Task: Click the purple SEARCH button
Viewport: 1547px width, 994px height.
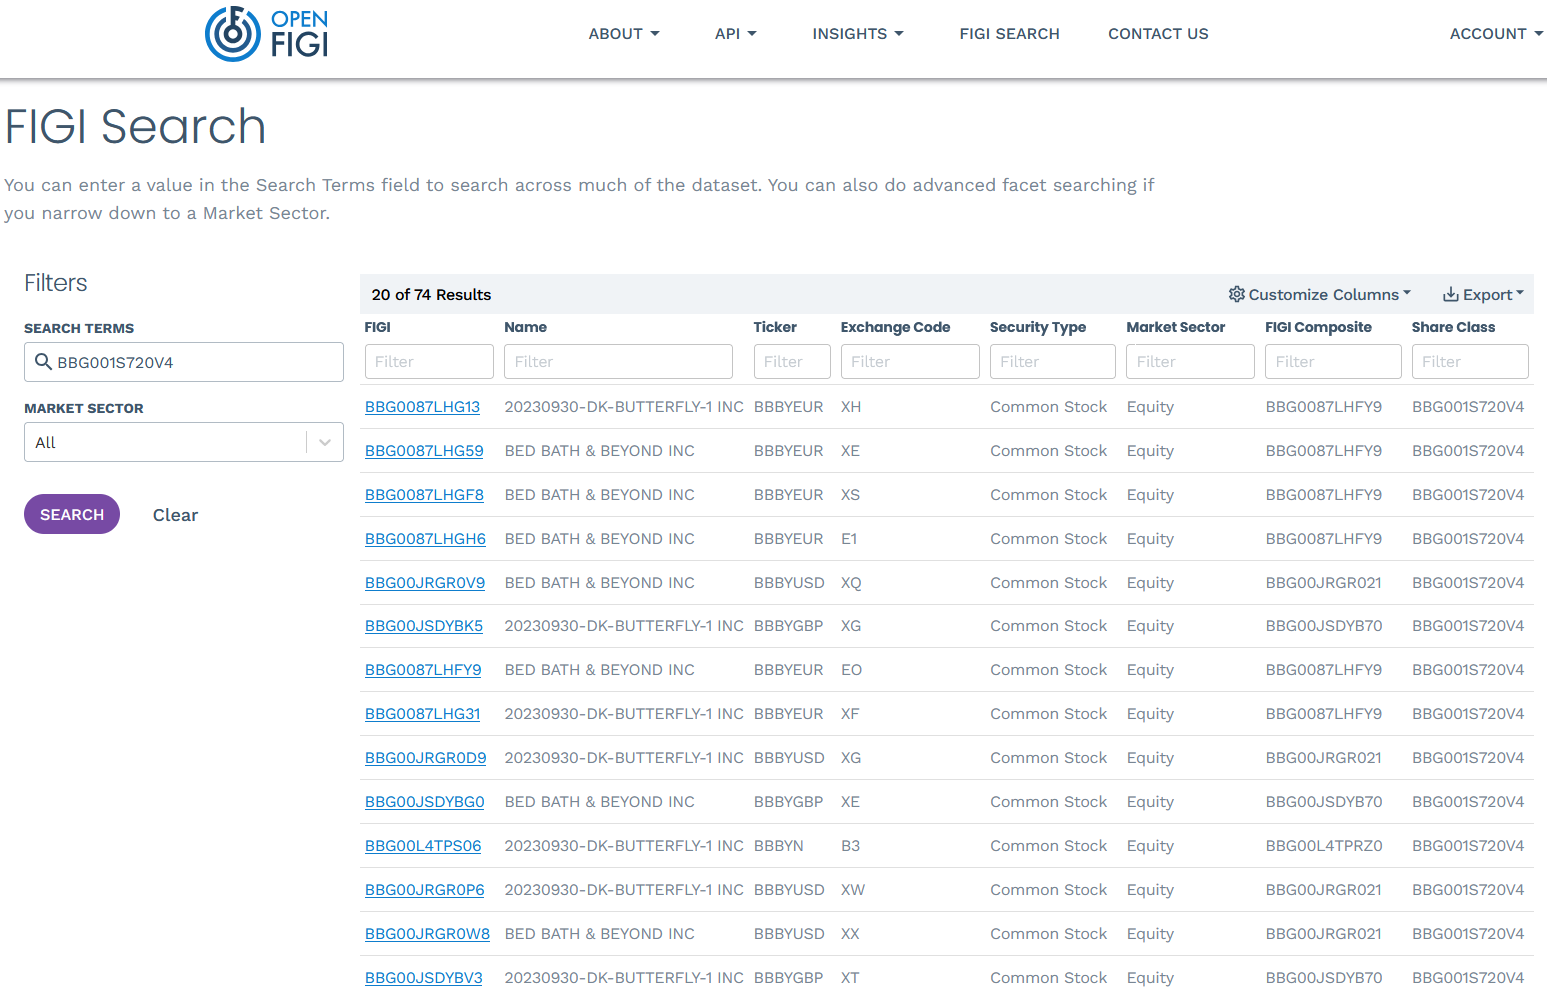Action: [x=72, y=514]
